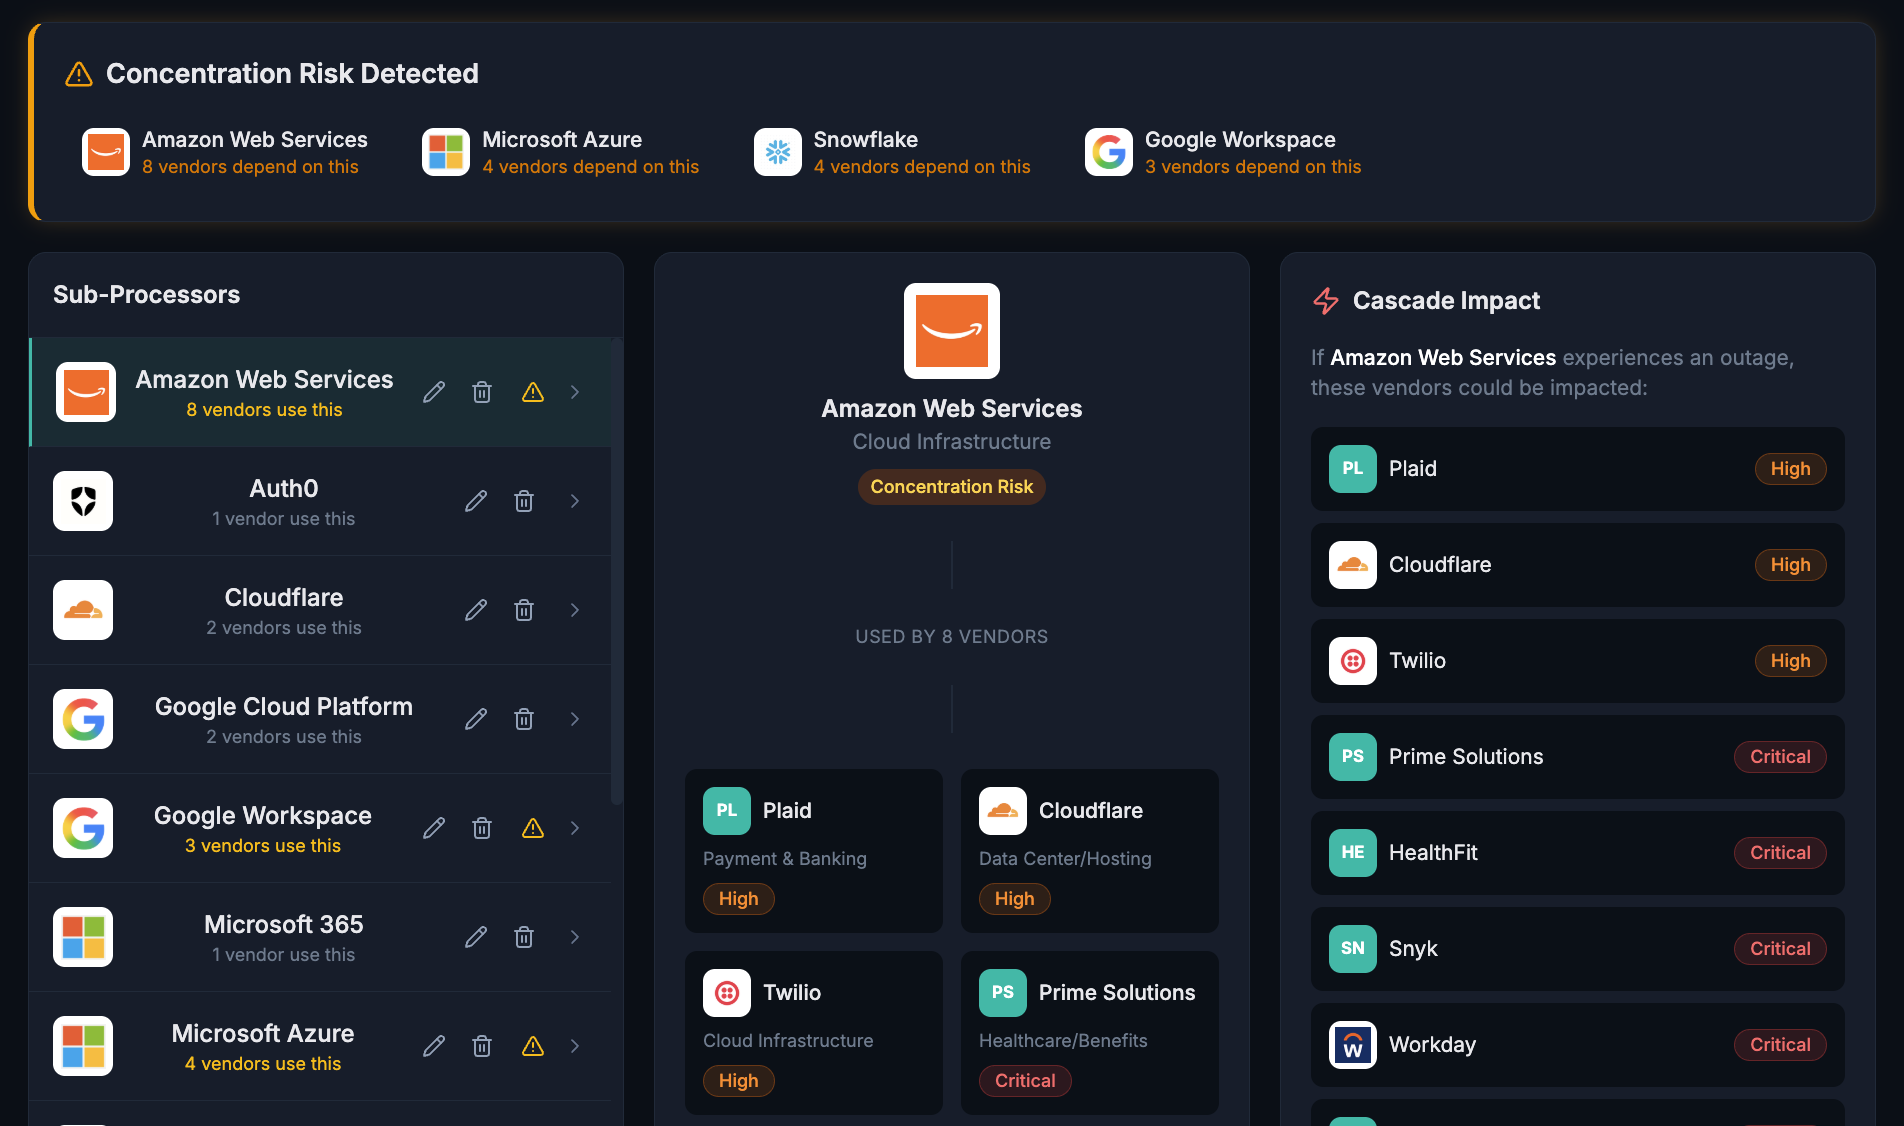Image resolution: width=1904 pixels, height=1126 pixels.
Task: Expand Google Cloud Platform details chevron
Action: click(x=575, y=719)
